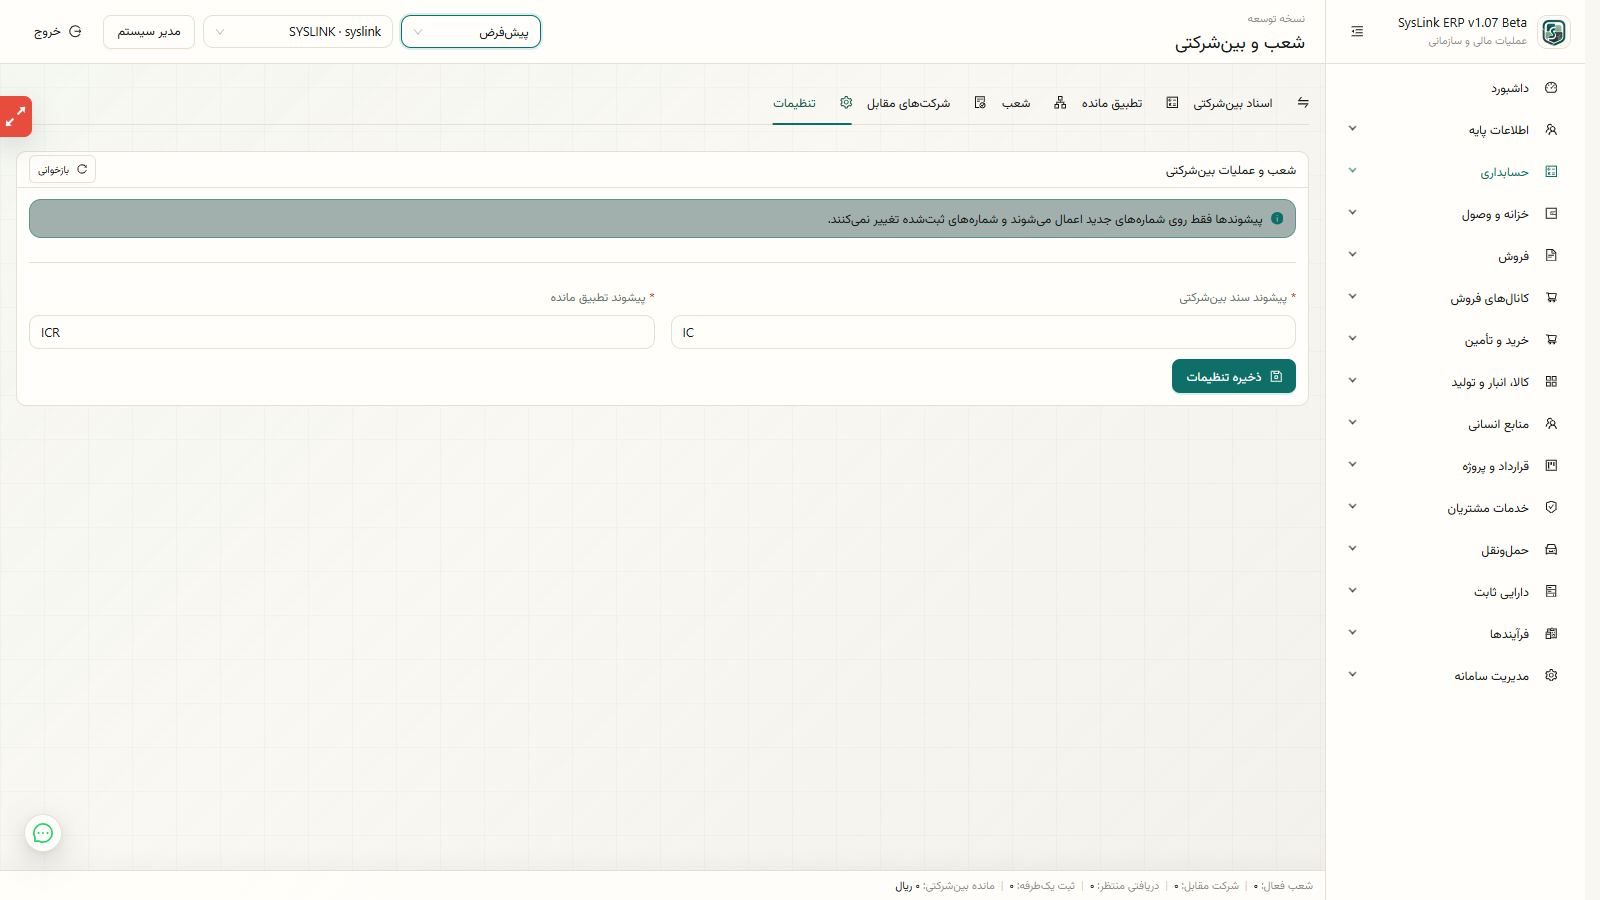Image resolution: width=1600 pixels, height=900 pixels.
Task: Click the حمل‌ونقل transport icon
Action: point(1551,550)
